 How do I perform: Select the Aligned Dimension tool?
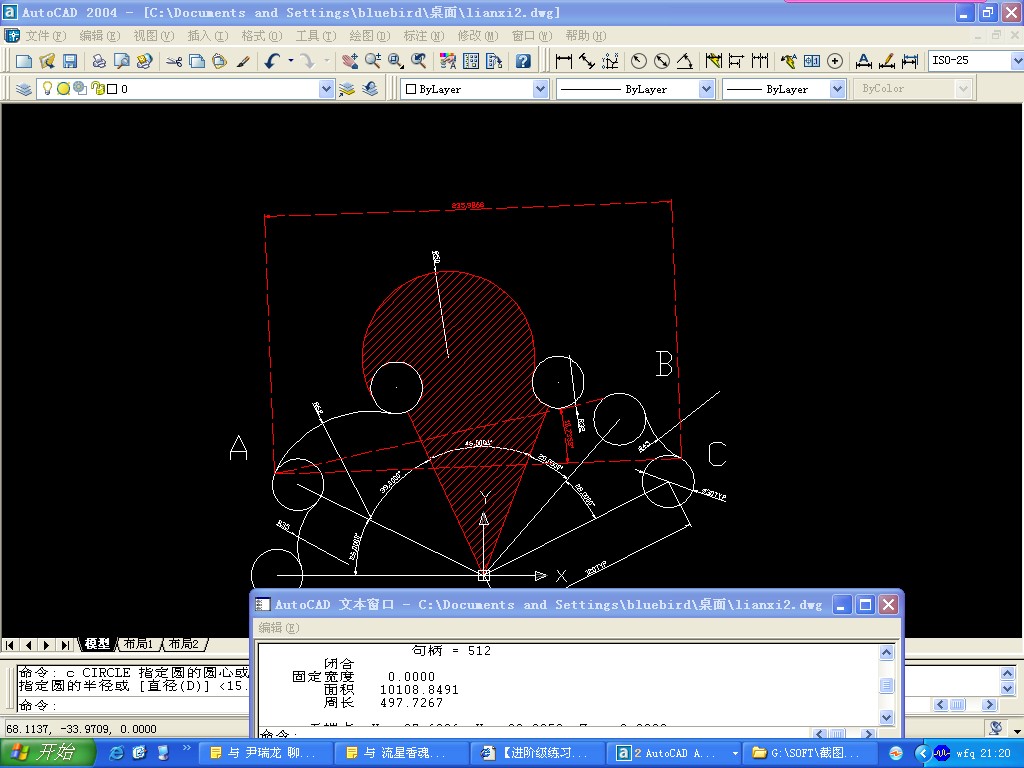[x=586, y=61]
